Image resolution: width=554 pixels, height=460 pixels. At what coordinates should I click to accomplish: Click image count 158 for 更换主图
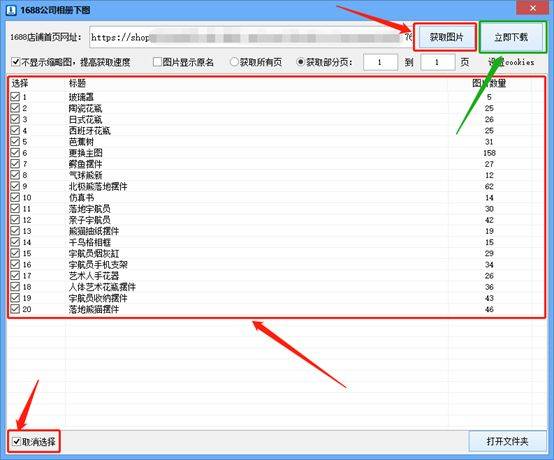[x=489, y=153]
